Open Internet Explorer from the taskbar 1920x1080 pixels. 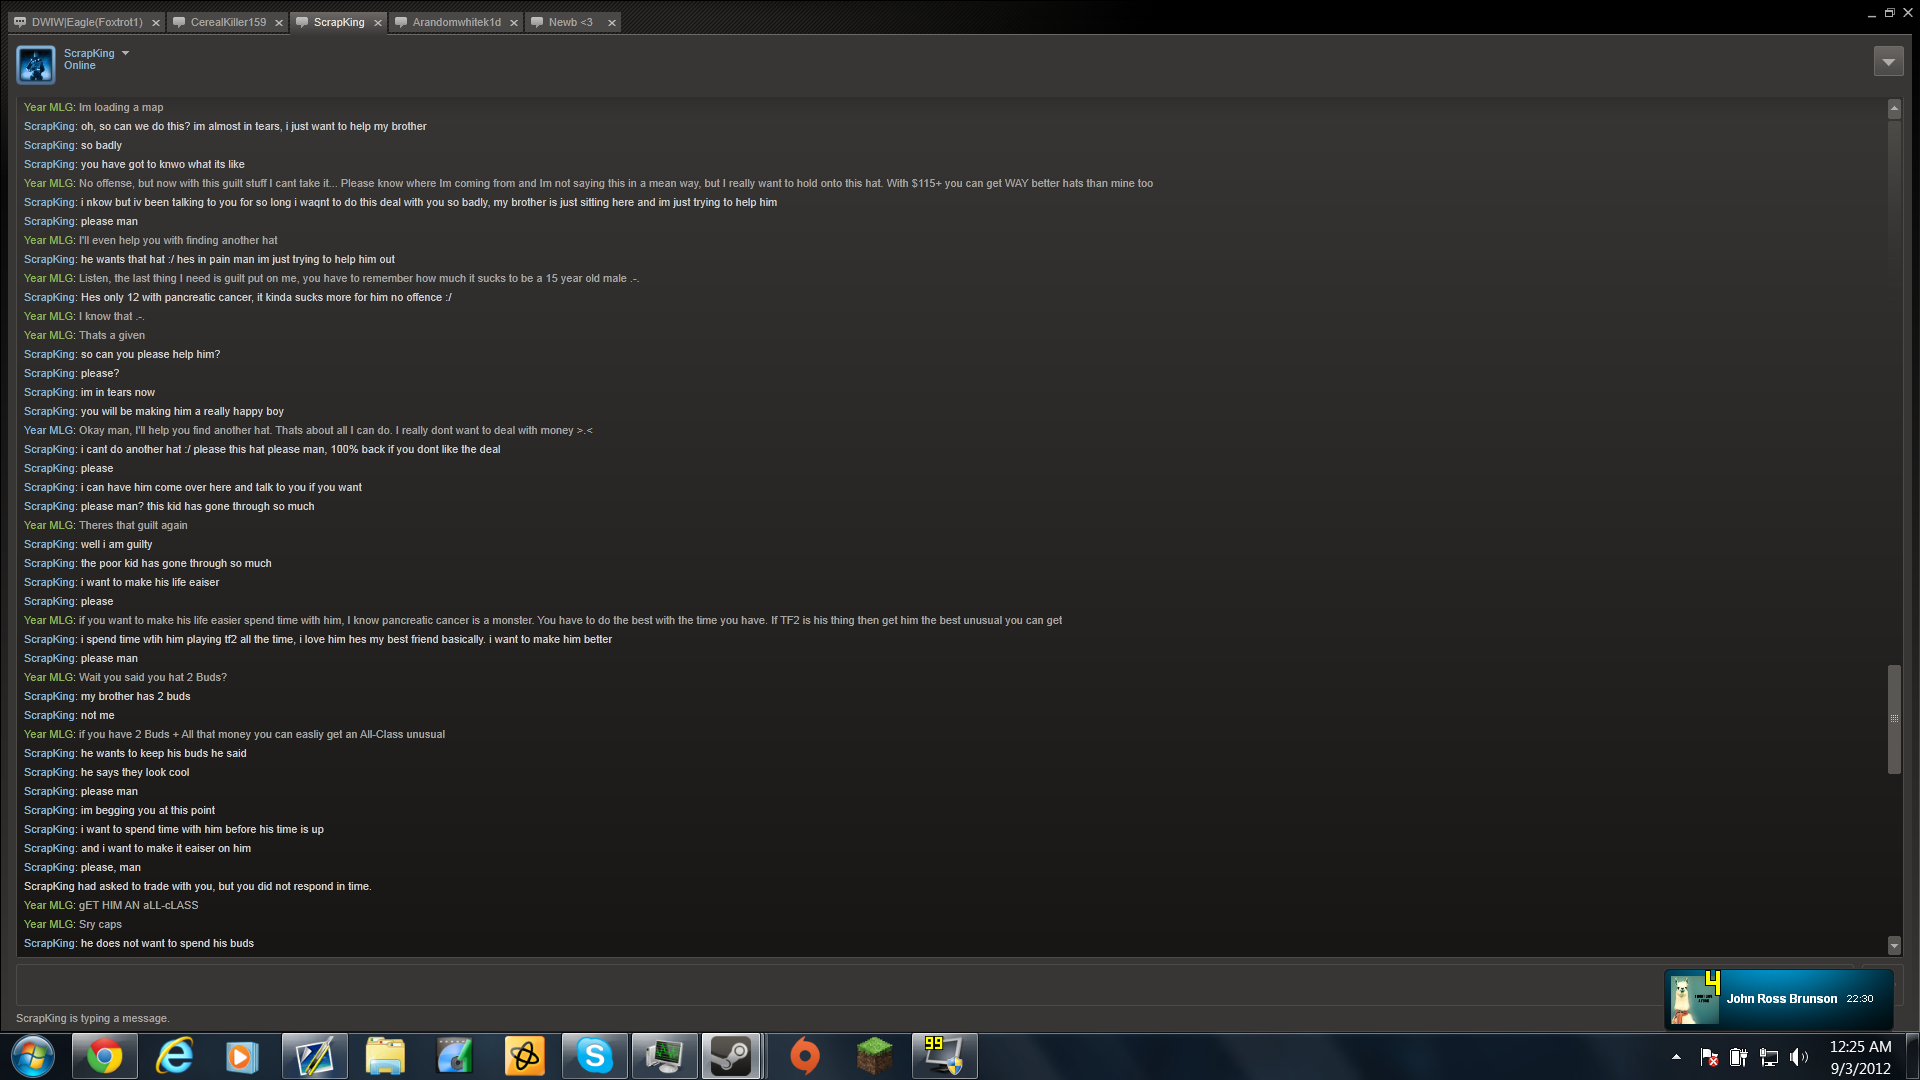(x=174, y=1056)
